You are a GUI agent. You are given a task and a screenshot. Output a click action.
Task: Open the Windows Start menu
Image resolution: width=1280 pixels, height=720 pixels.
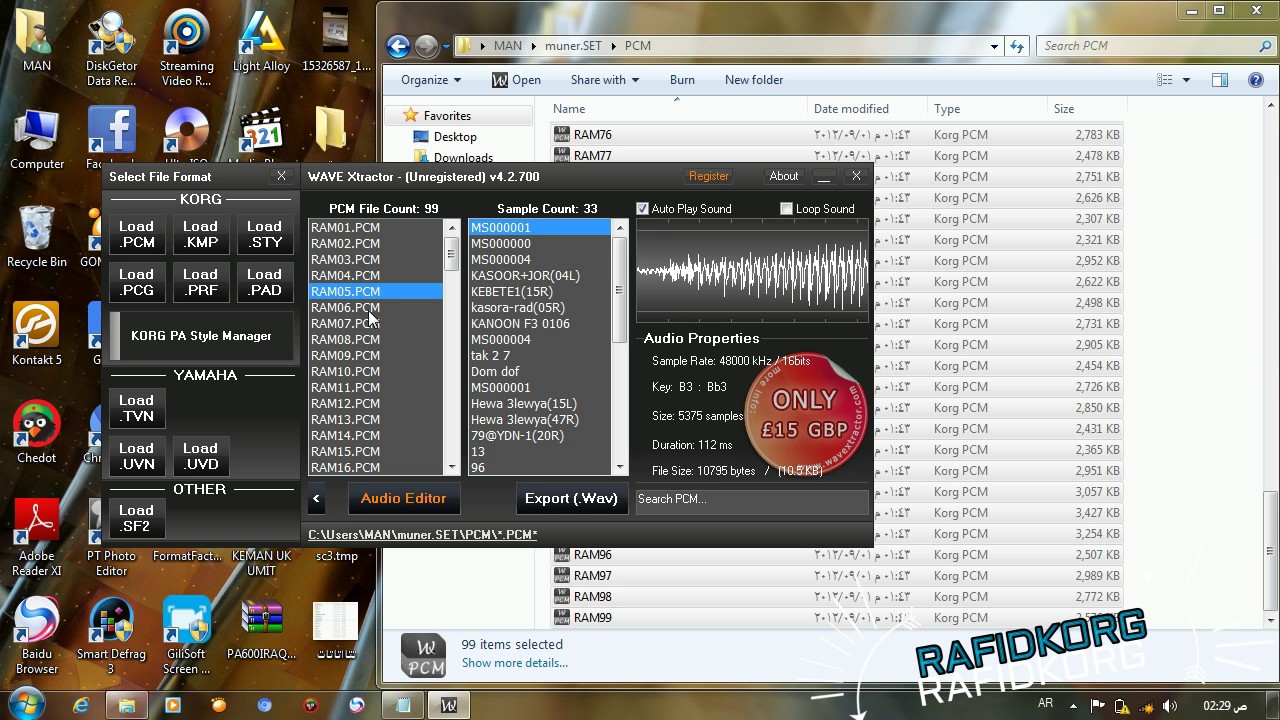click(x=27, y=705)
